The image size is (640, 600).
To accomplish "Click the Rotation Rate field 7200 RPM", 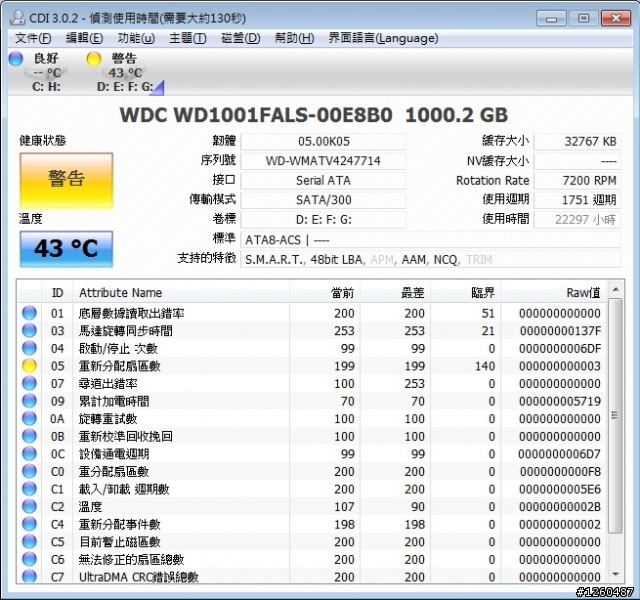I will tap(577, 180).
